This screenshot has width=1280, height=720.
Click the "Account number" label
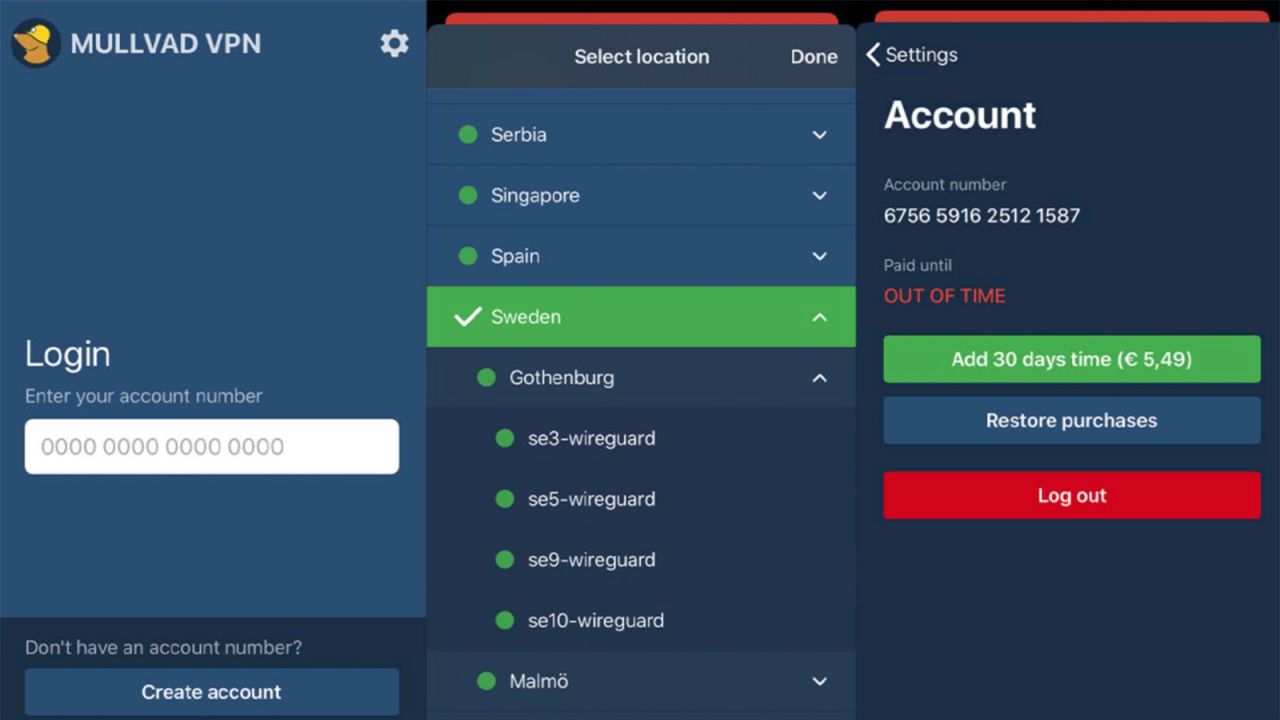(x=945, y=184)
